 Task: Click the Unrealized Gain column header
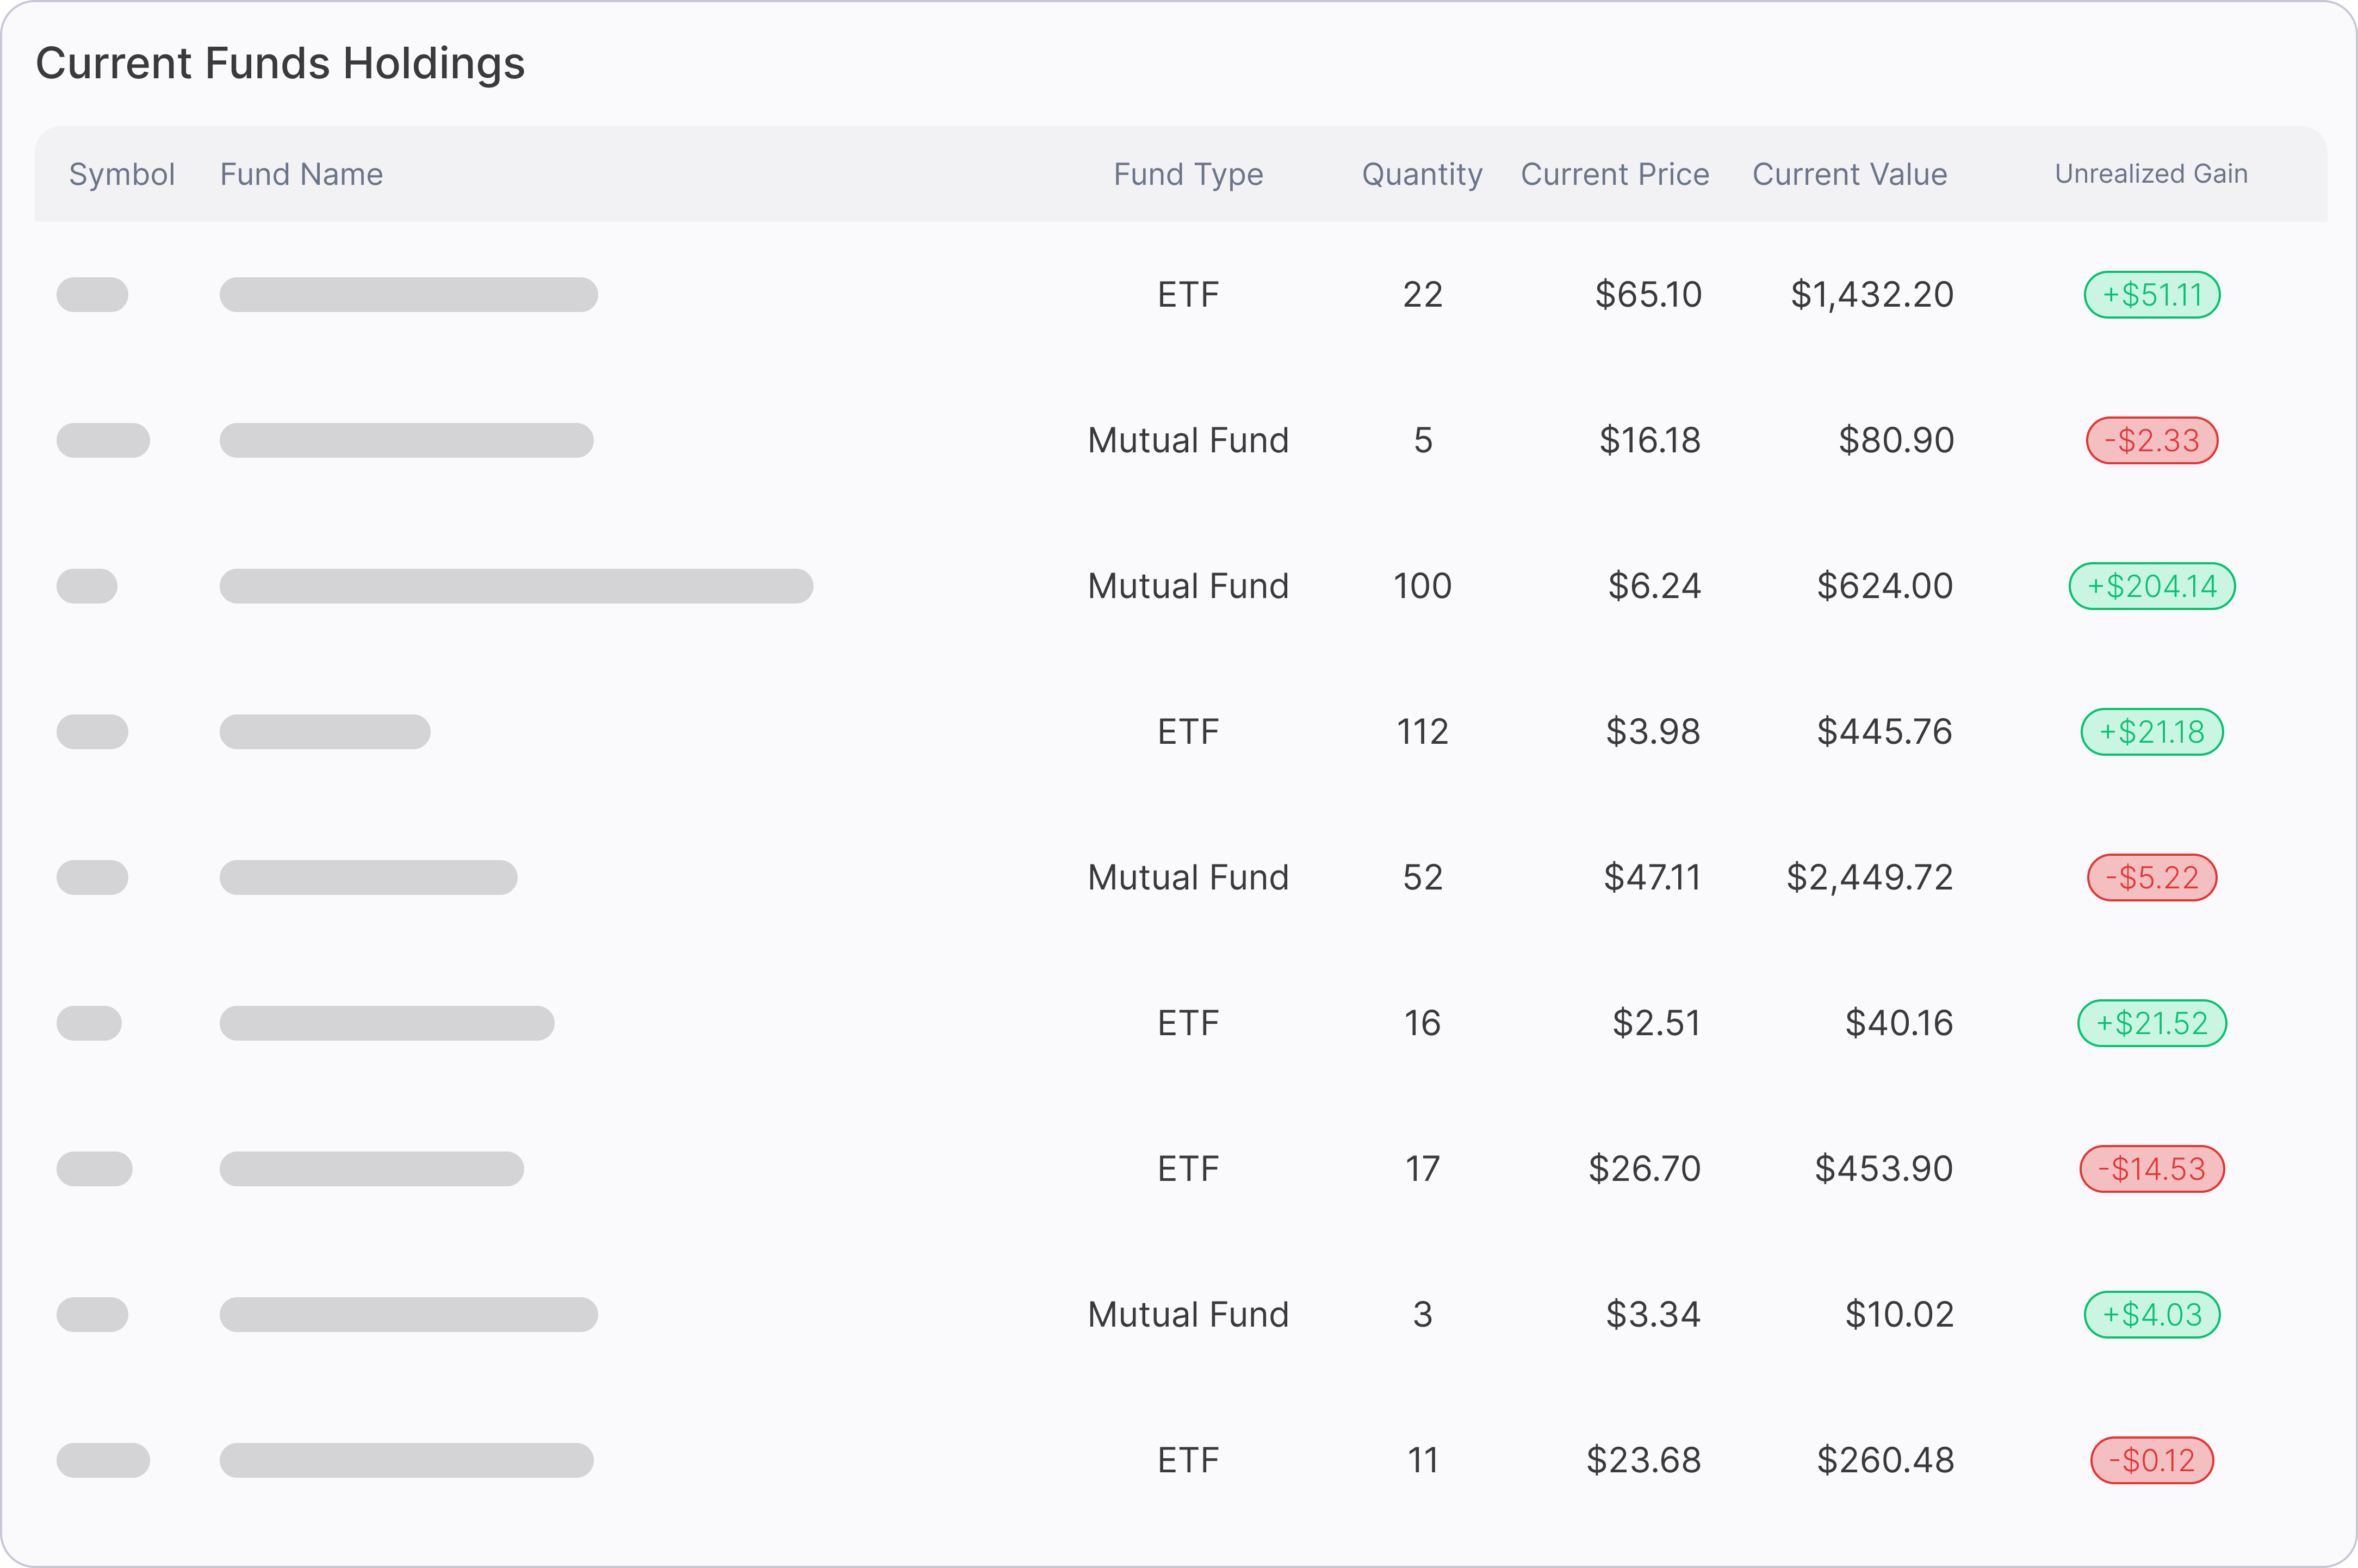coord(2151,174)
